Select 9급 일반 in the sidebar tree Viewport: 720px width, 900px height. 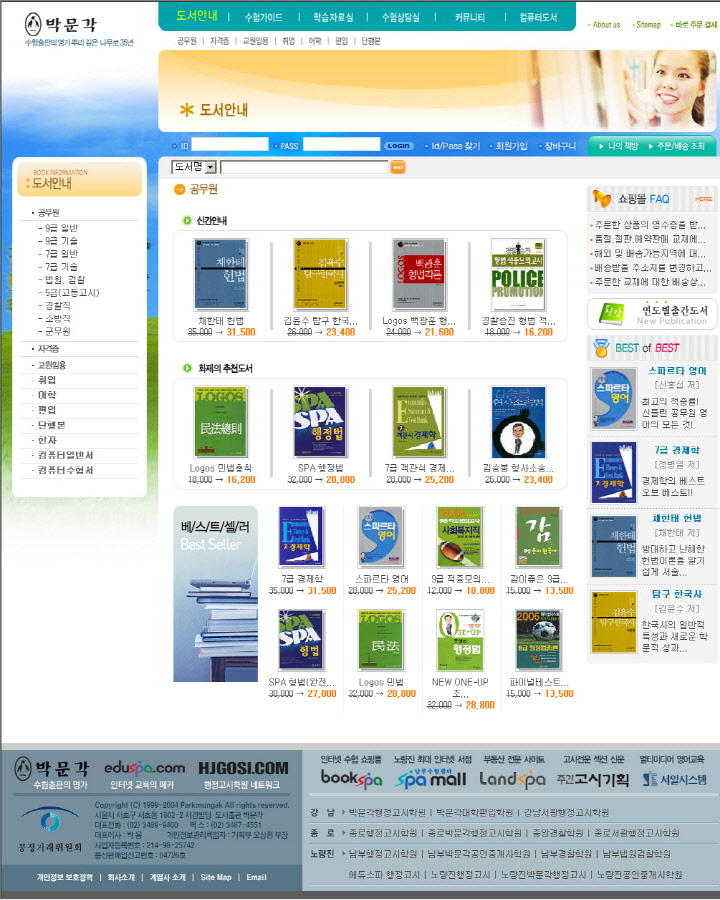[61, 228]
